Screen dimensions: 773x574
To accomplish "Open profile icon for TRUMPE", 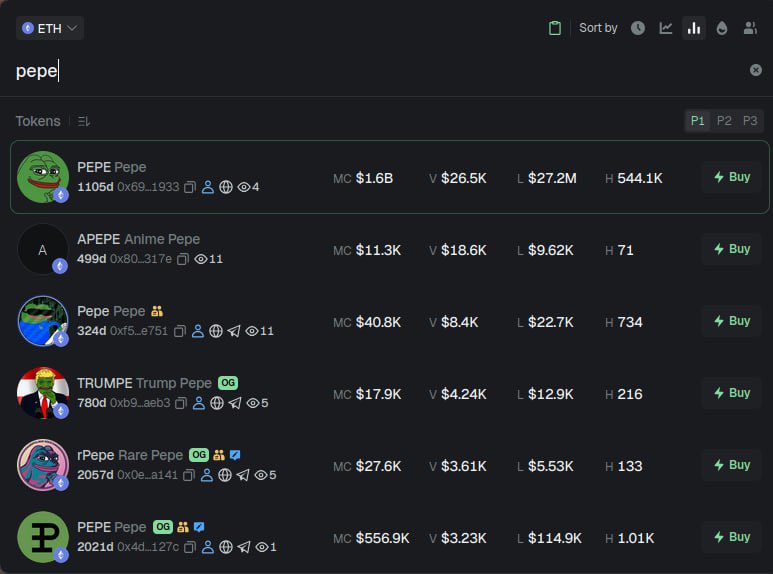I will 199,403.
